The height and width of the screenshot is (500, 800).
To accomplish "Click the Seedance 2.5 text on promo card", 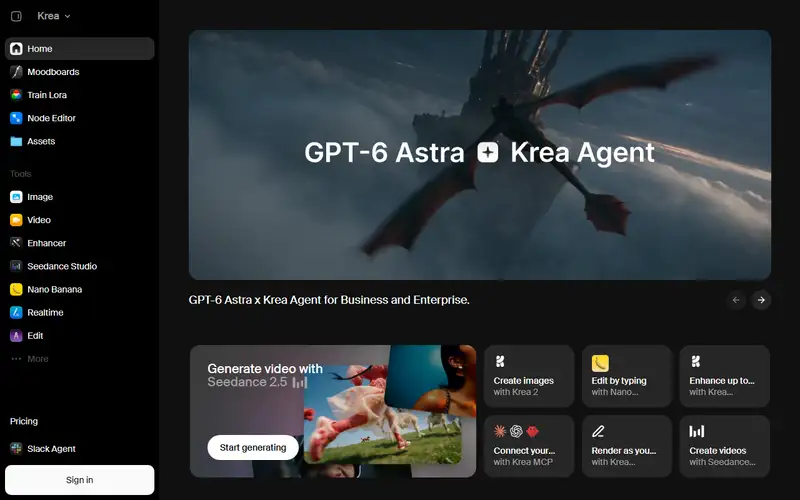I will click(247, 382).
